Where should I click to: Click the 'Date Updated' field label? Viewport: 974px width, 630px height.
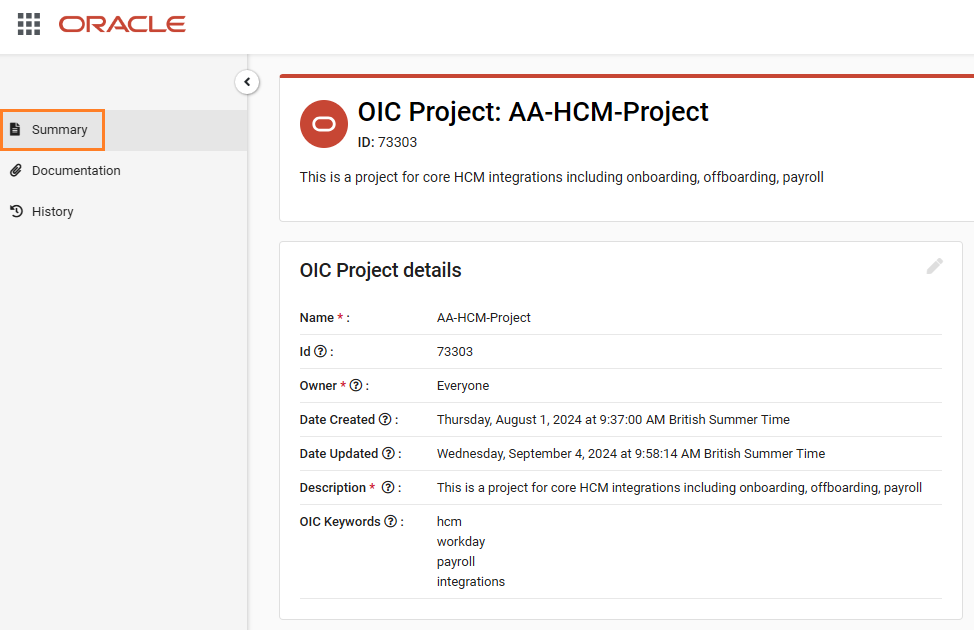pyautogui.click(x=339, y=454)
